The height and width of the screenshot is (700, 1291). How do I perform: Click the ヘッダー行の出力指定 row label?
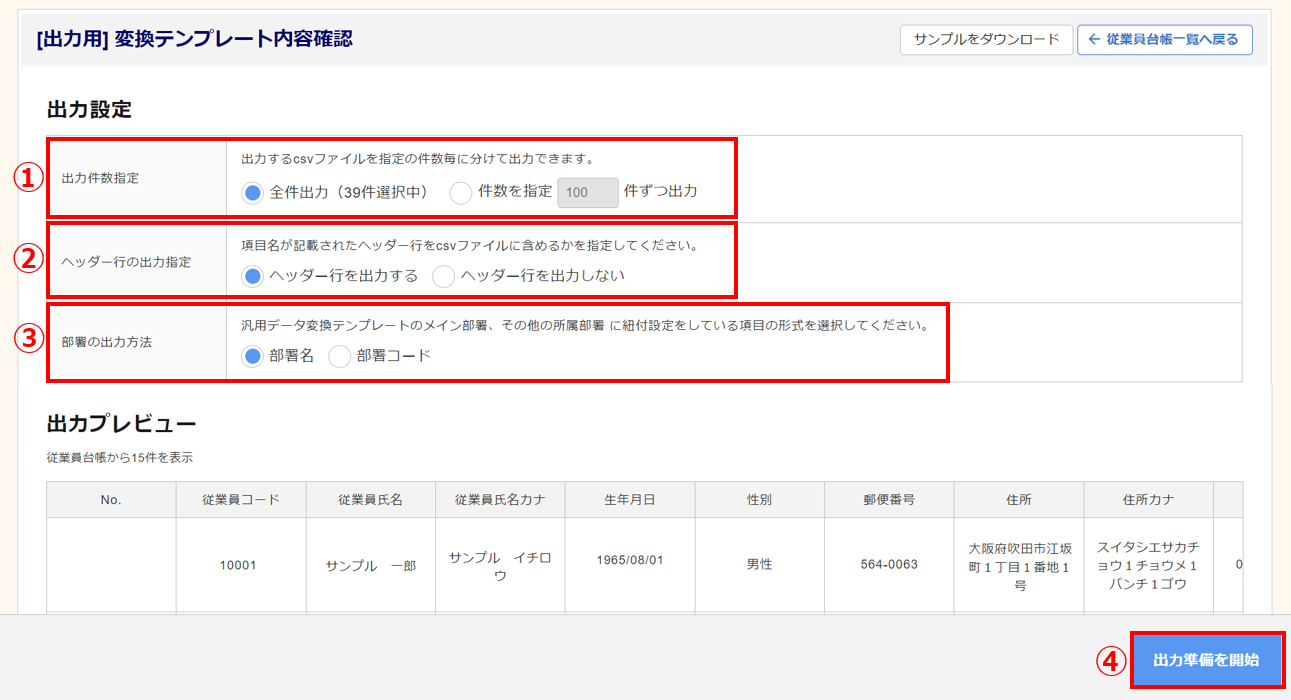click(x=126, y=262)
